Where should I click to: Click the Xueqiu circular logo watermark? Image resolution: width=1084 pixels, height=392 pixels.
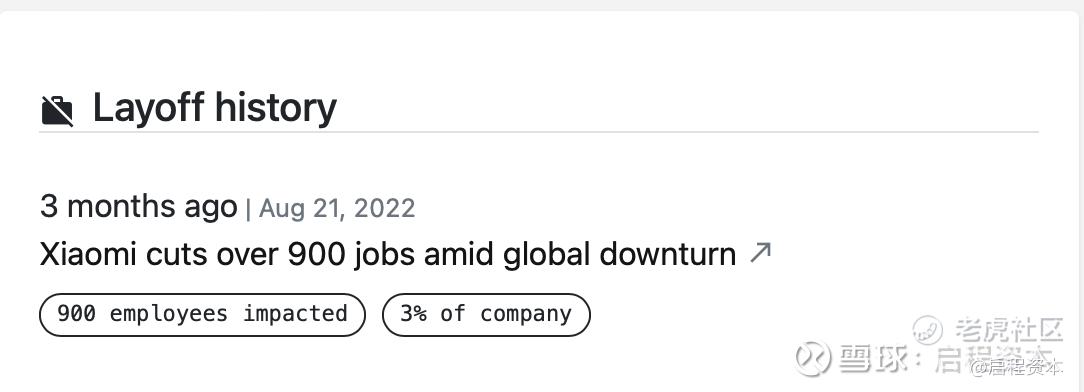tap(812, 359)
